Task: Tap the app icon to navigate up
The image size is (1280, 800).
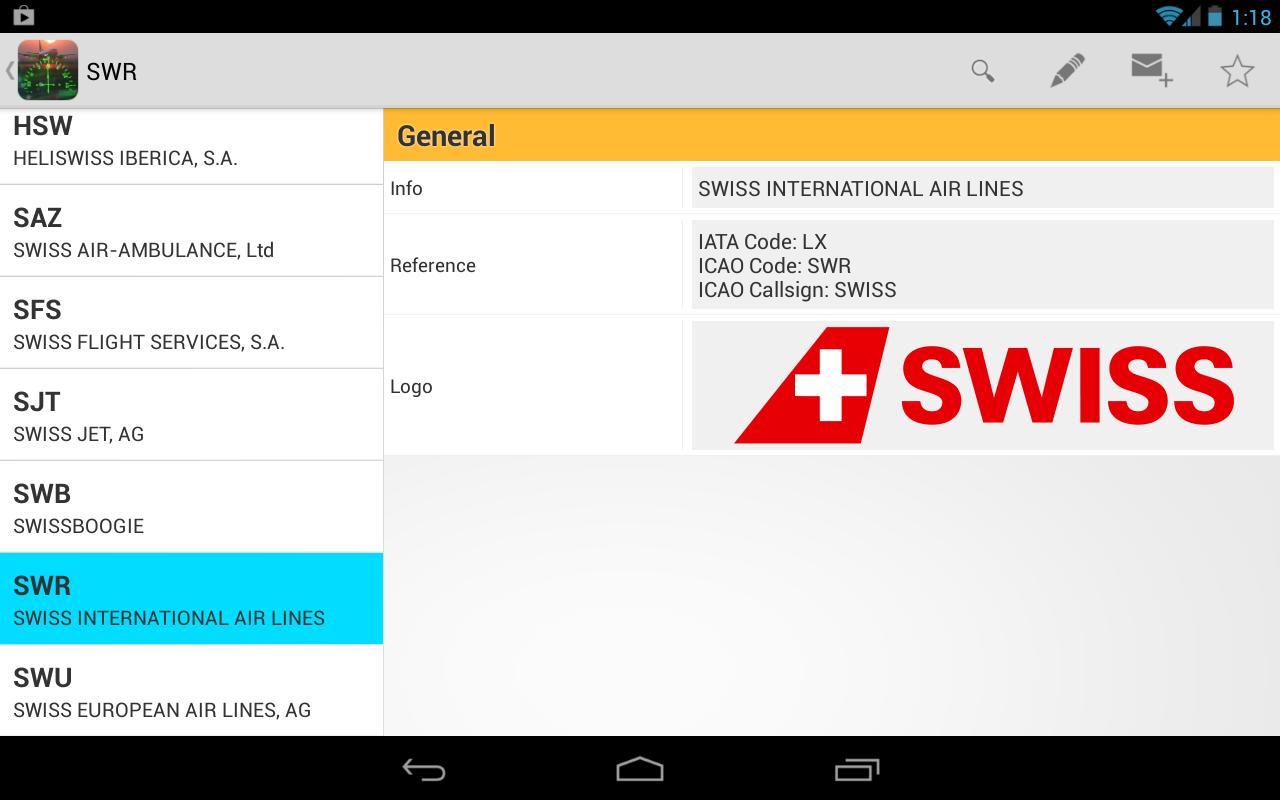Action: [47, 70]
